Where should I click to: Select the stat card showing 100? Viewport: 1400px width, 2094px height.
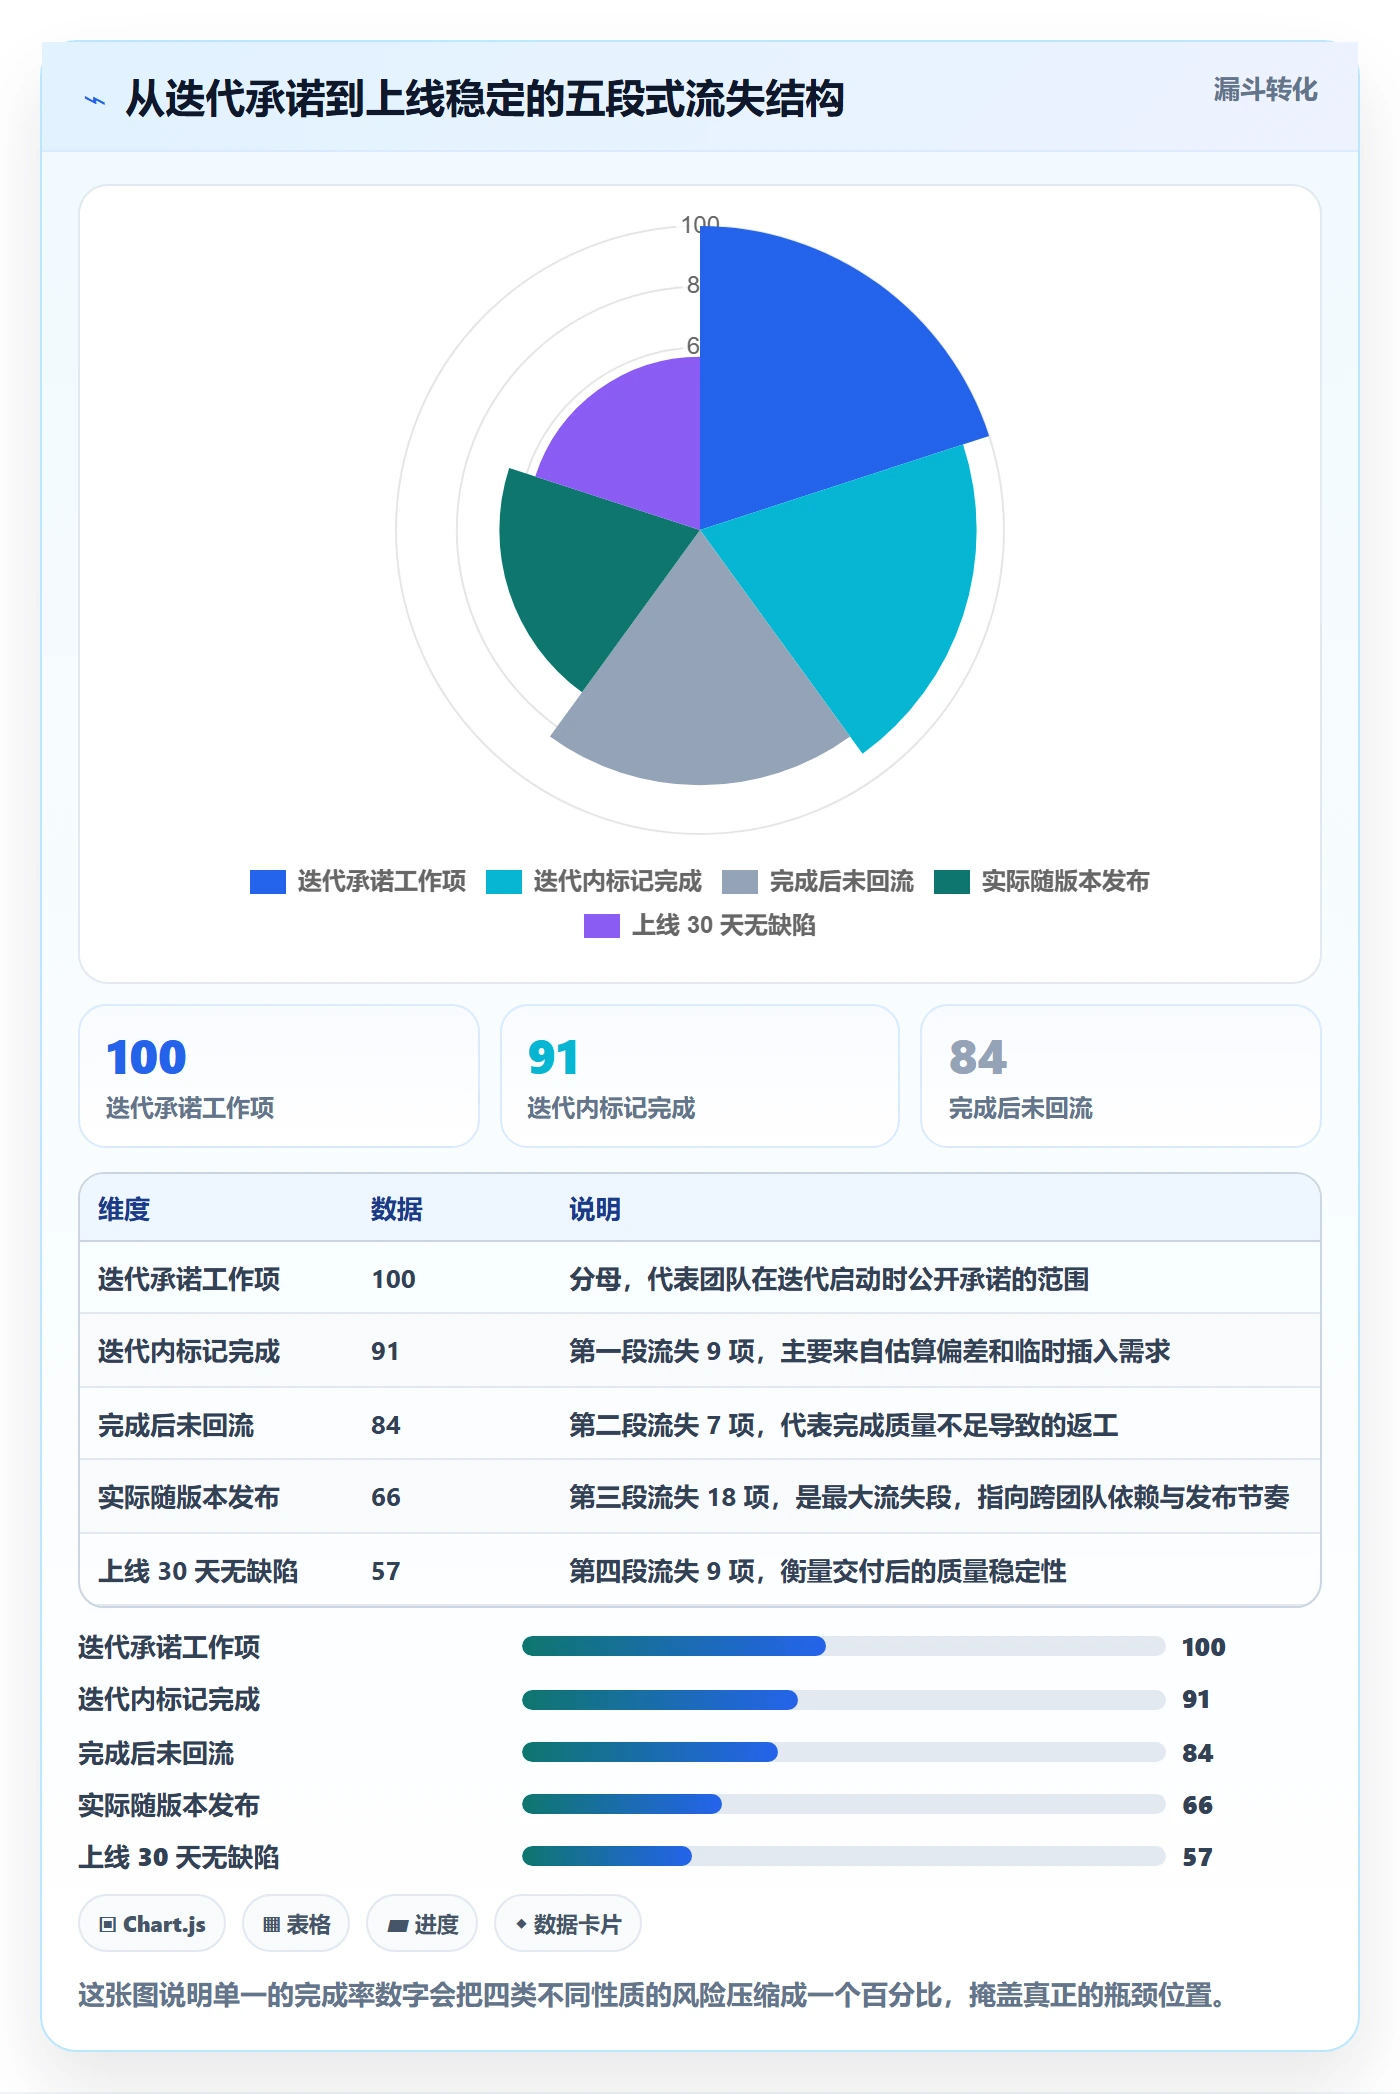pos(279,1076)
